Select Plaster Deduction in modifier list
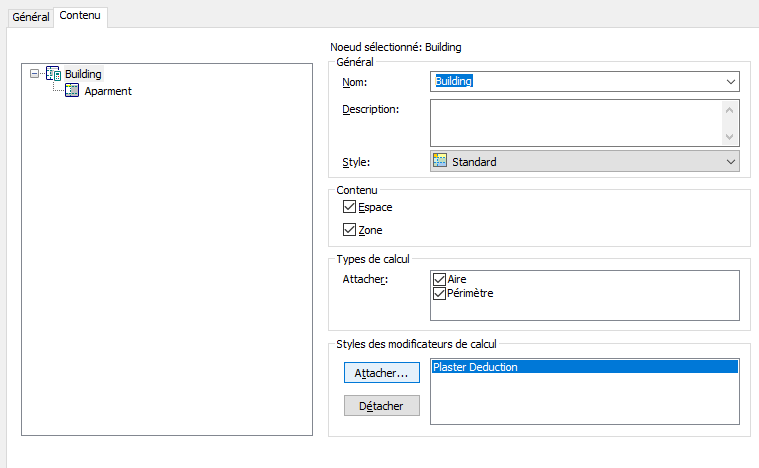This screenshot has height=468, width=759. (583, 368)
